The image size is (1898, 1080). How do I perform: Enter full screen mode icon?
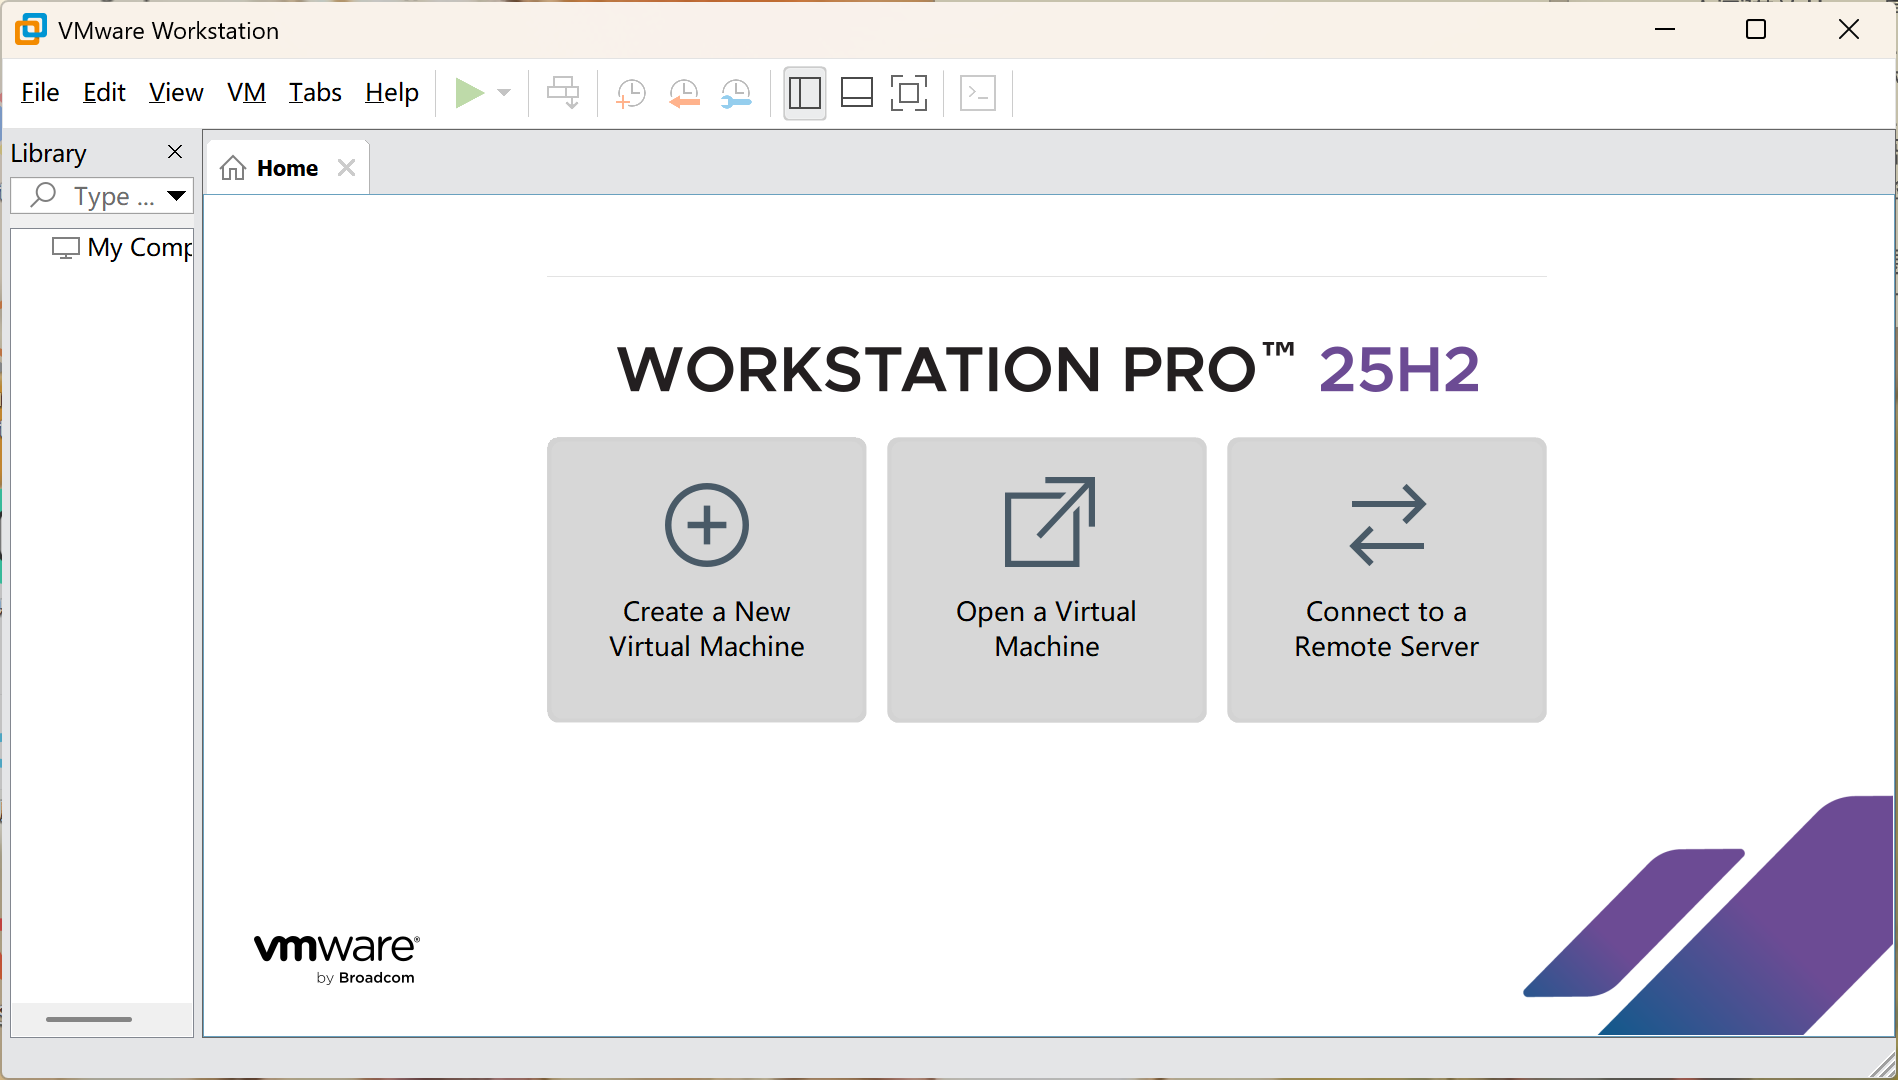pyautogui.click(x=909, y=93)
